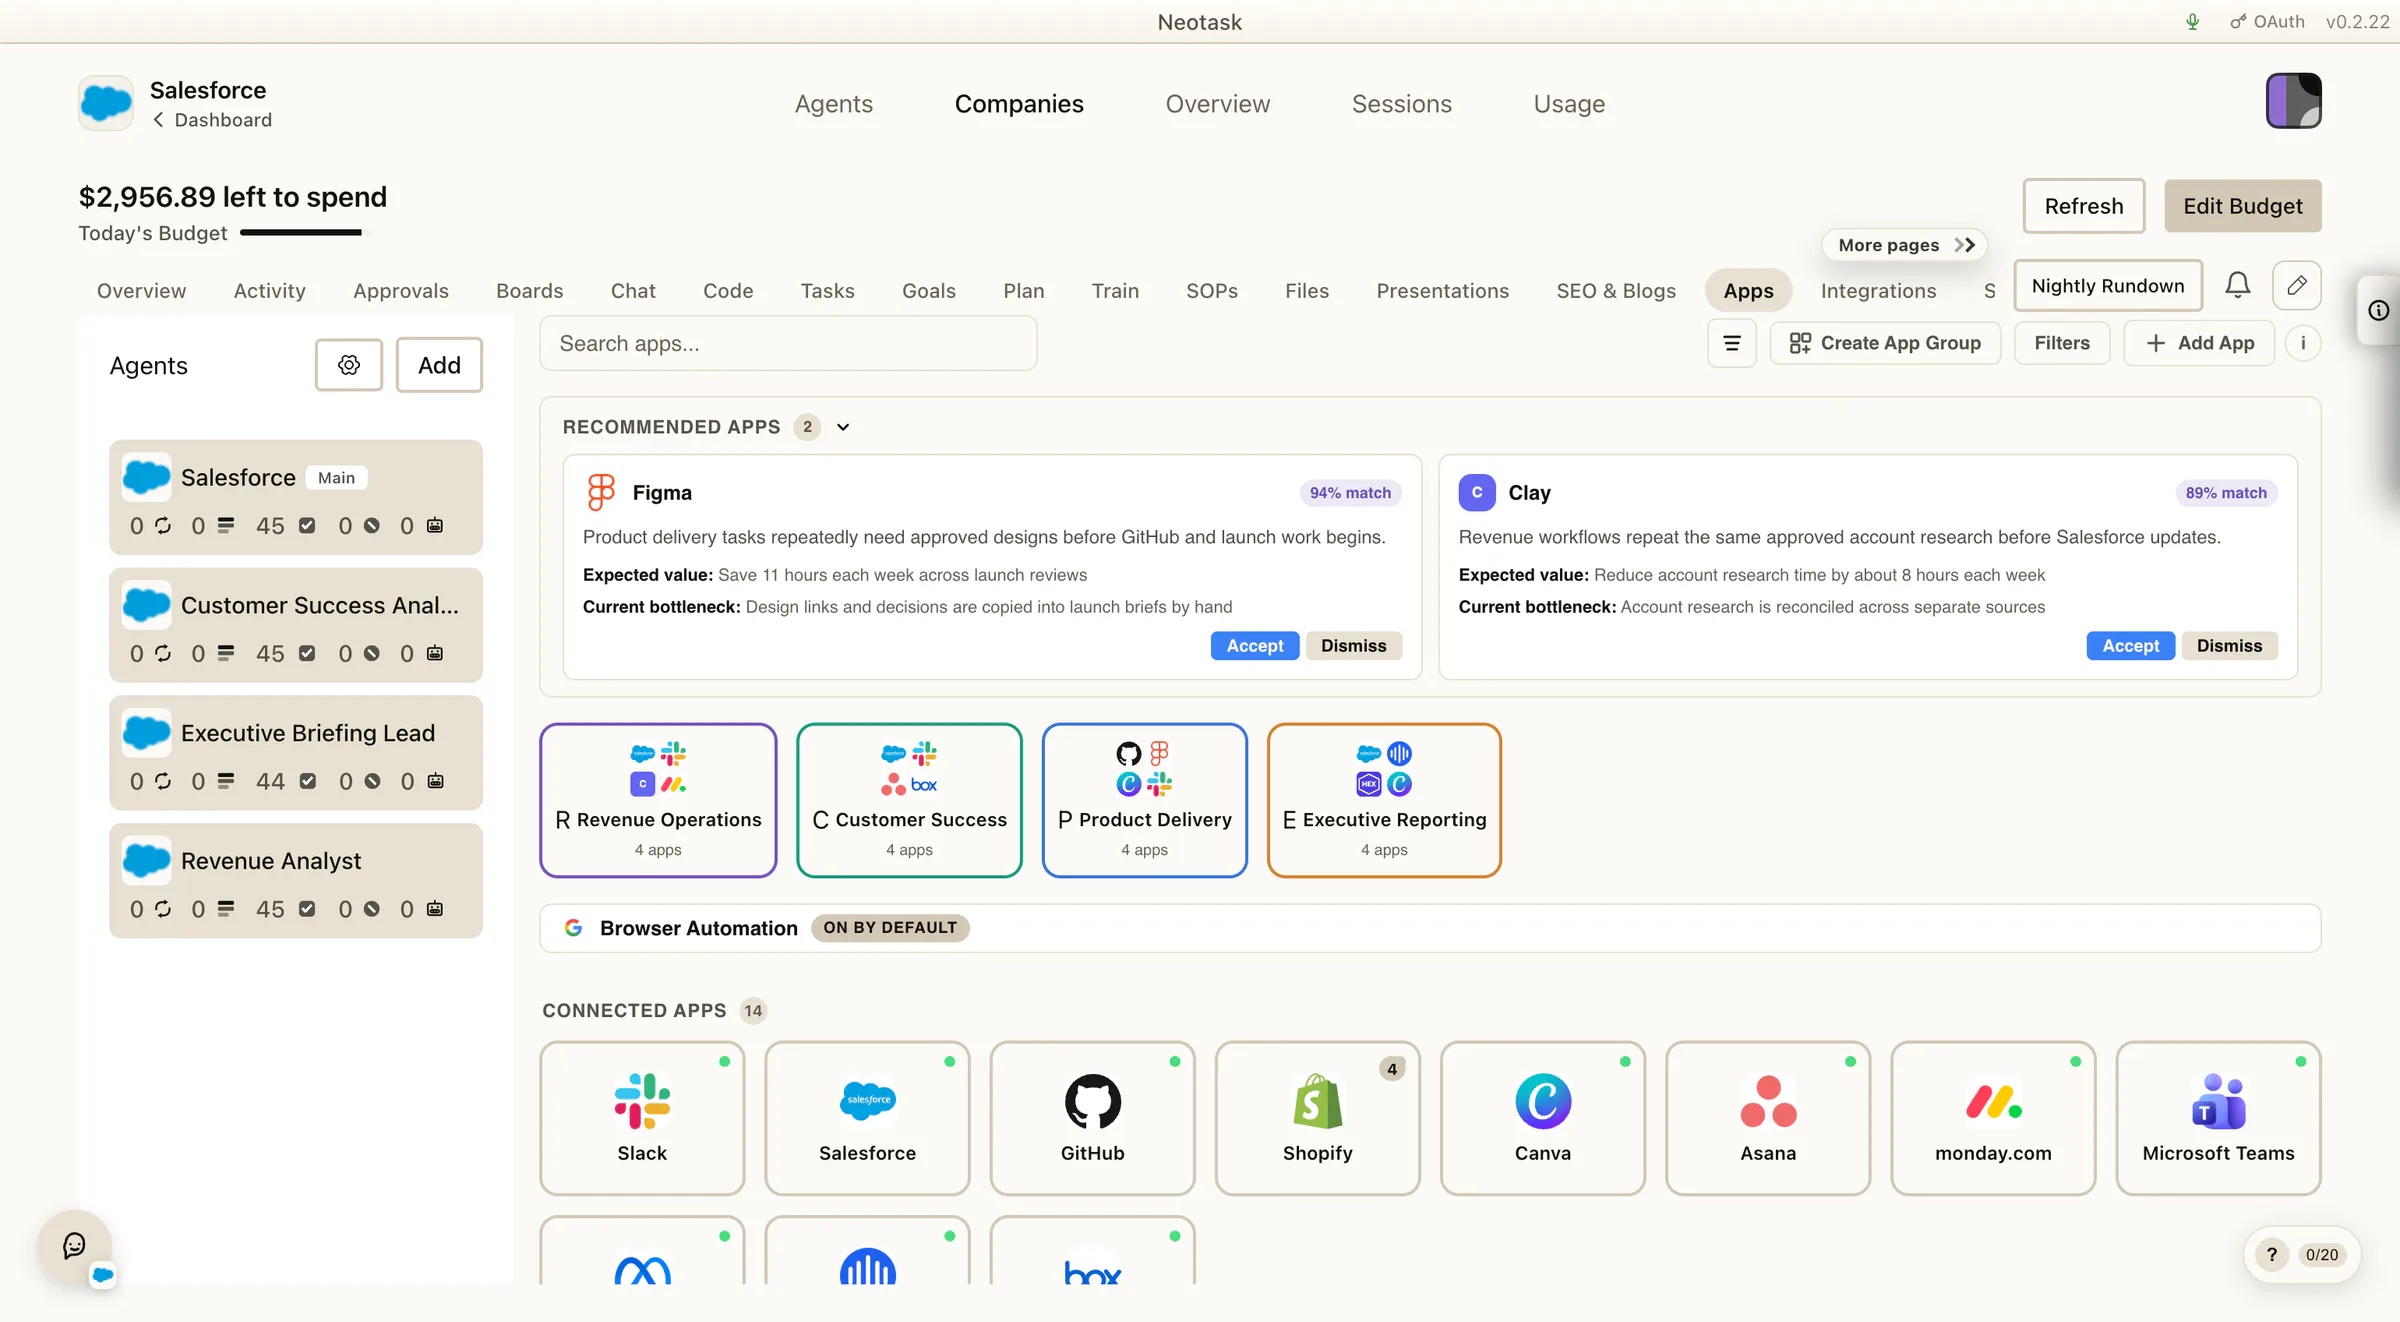Expand More pages arrows

pyautogui.click(x=1964, y=245)
